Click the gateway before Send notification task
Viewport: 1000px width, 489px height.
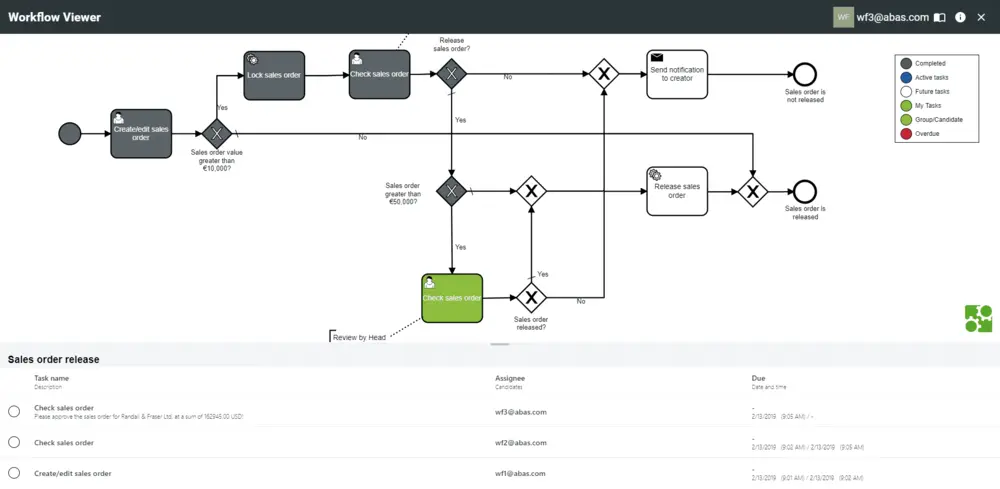(x=604, y=74)
